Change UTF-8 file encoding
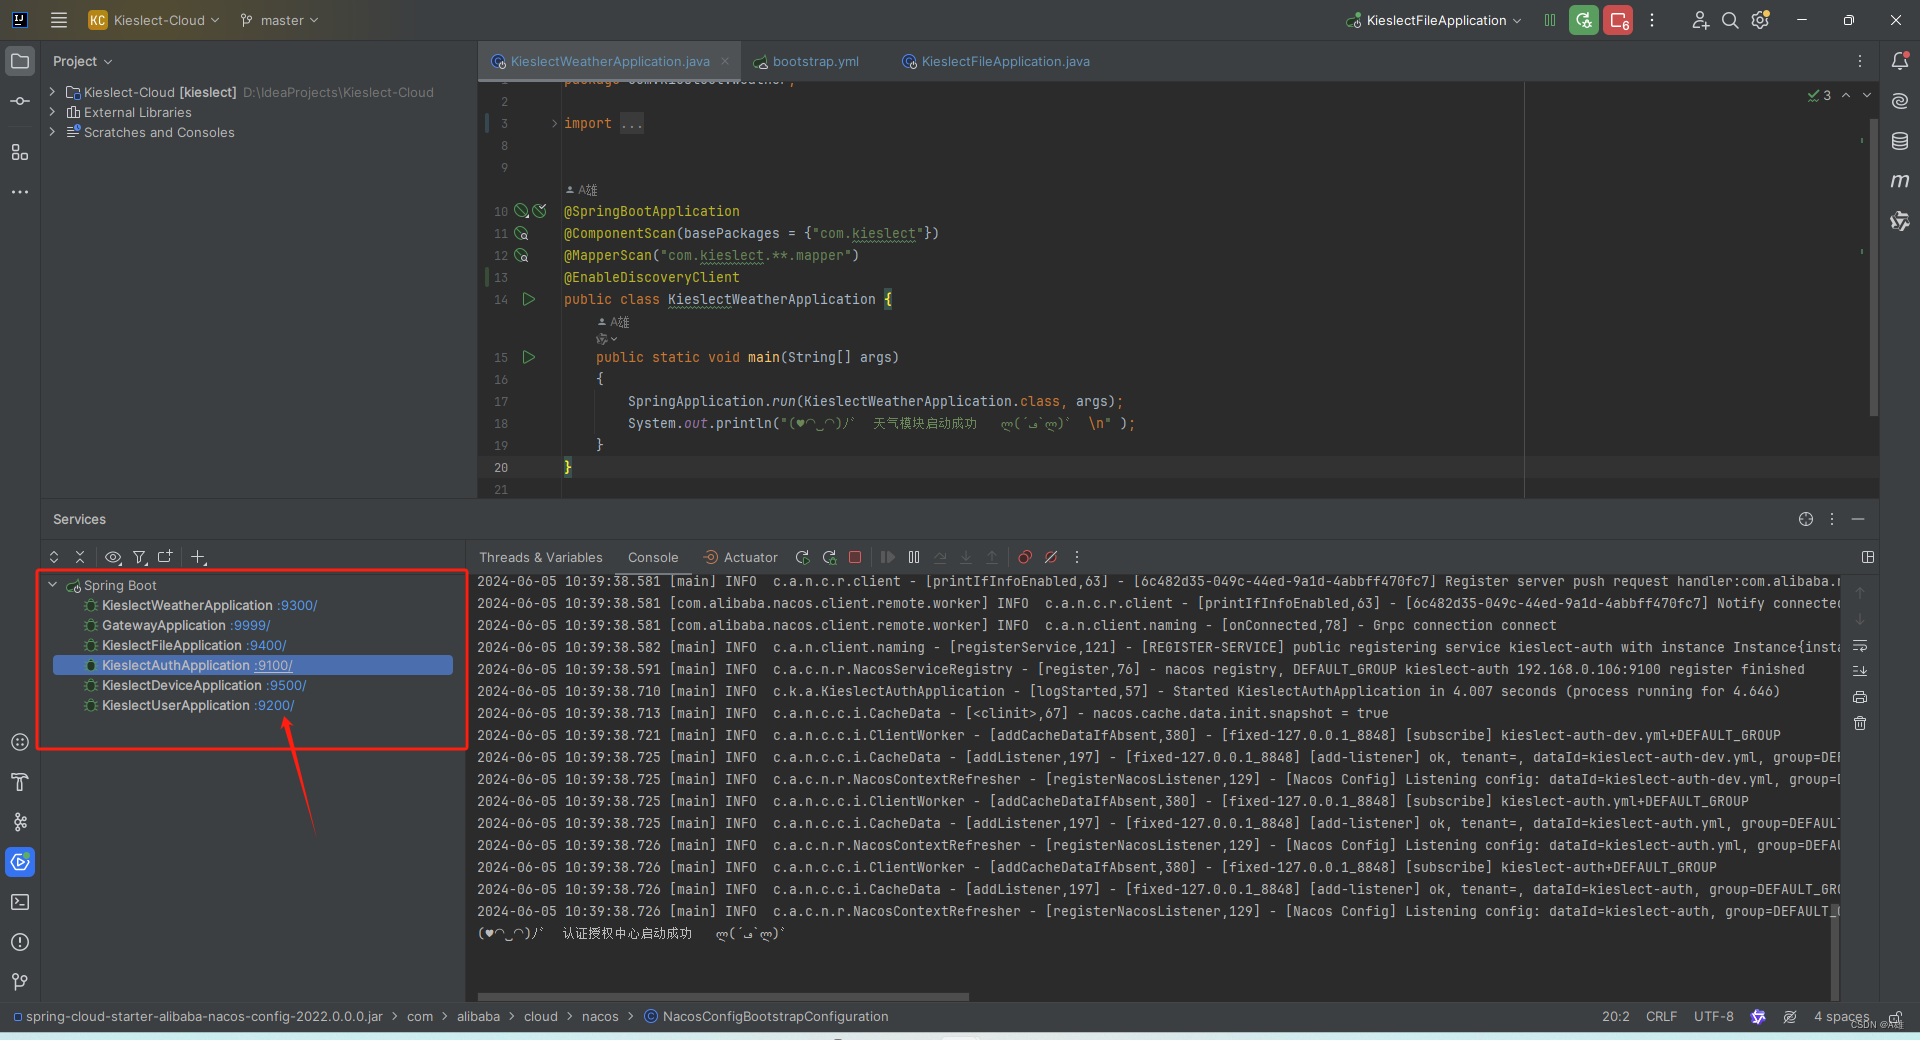 1713,1016
